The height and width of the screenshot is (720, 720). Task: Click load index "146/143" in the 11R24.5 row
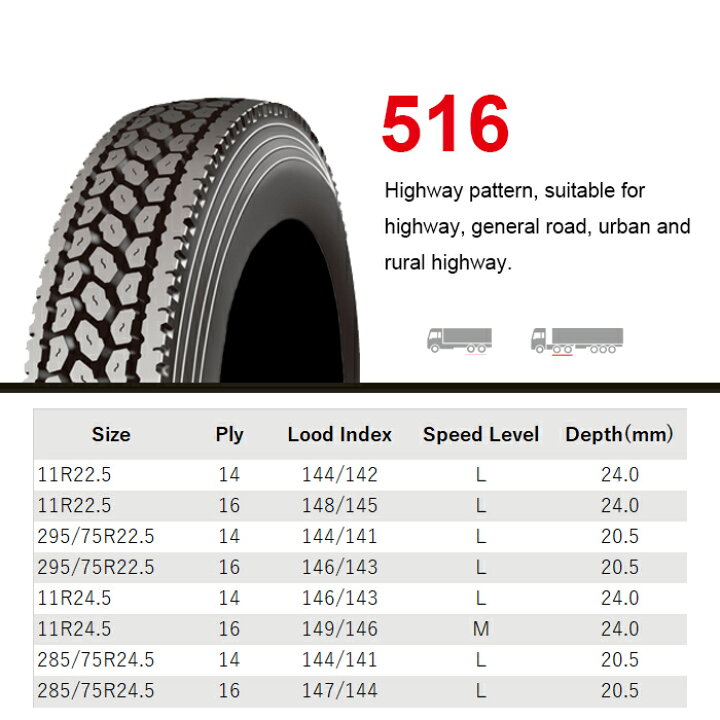click(x=340, y=598)
